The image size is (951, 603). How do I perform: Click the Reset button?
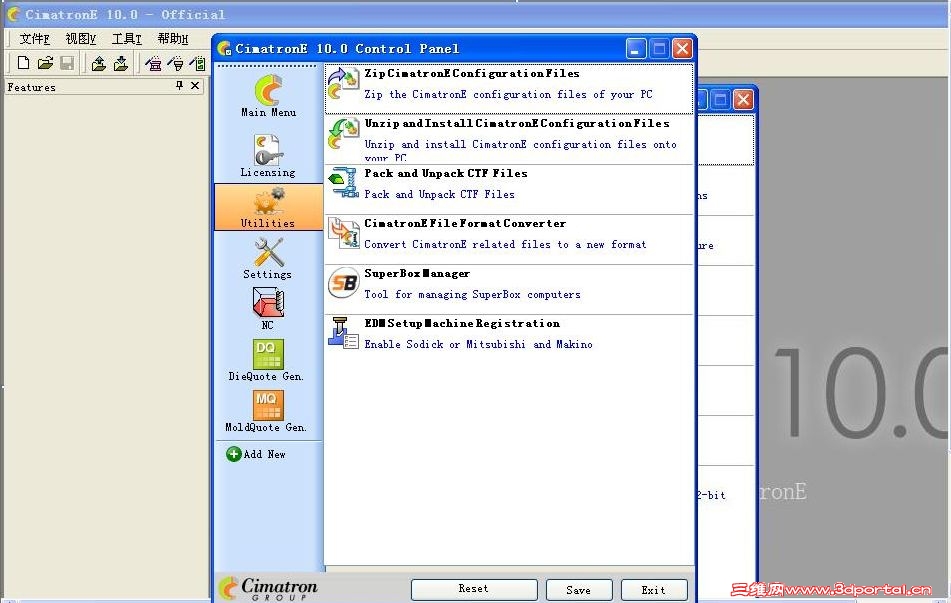point(474,589)
